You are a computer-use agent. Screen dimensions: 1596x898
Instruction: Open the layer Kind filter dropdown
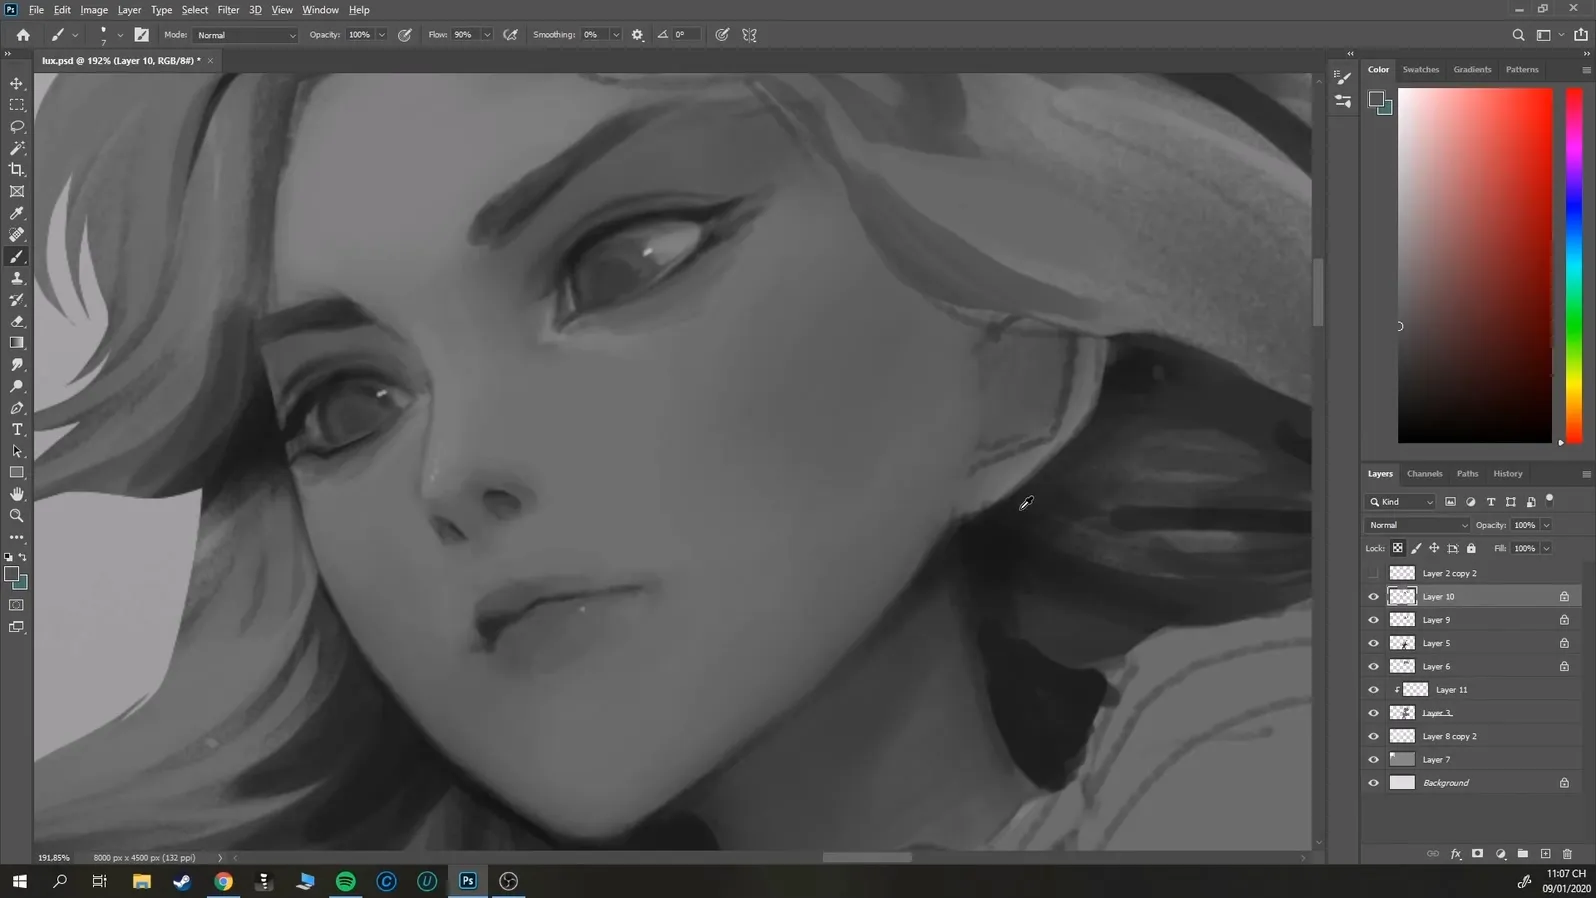[1402, 502]
